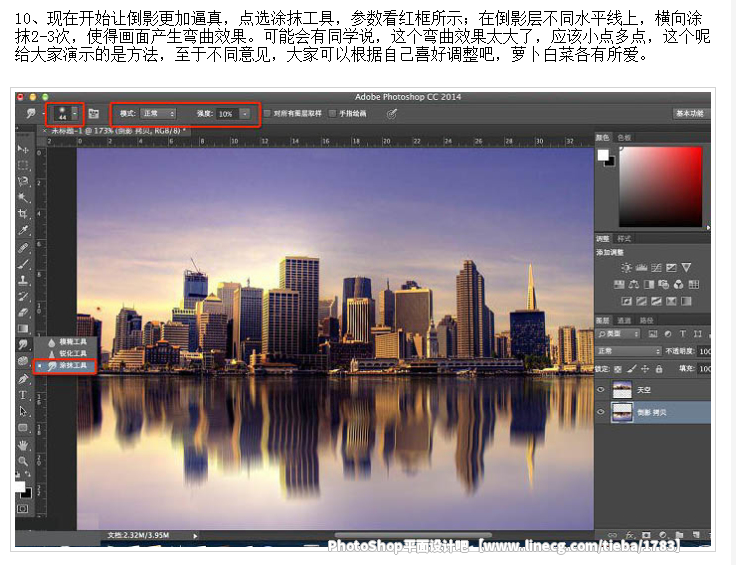Enable 手指绘画 checkbox
This screenshot has height=565, width=736.
(332, 114)
